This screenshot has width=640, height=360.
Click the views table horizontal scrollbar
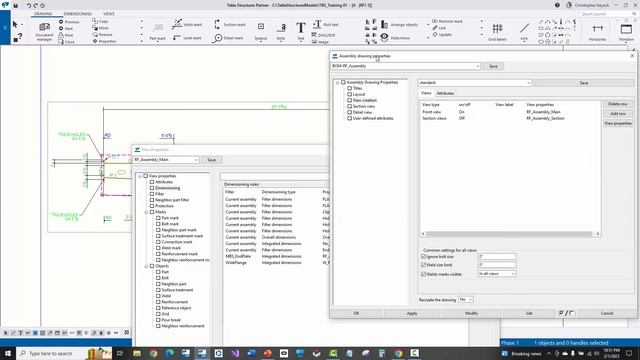point(510,234)
